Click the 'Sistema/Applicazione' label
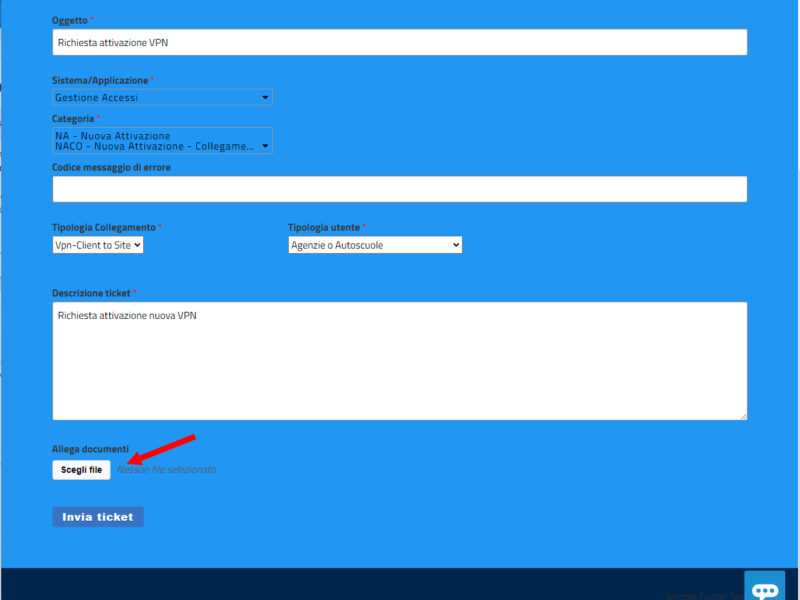The image size is (800, 600). click(x=100, y=80)
